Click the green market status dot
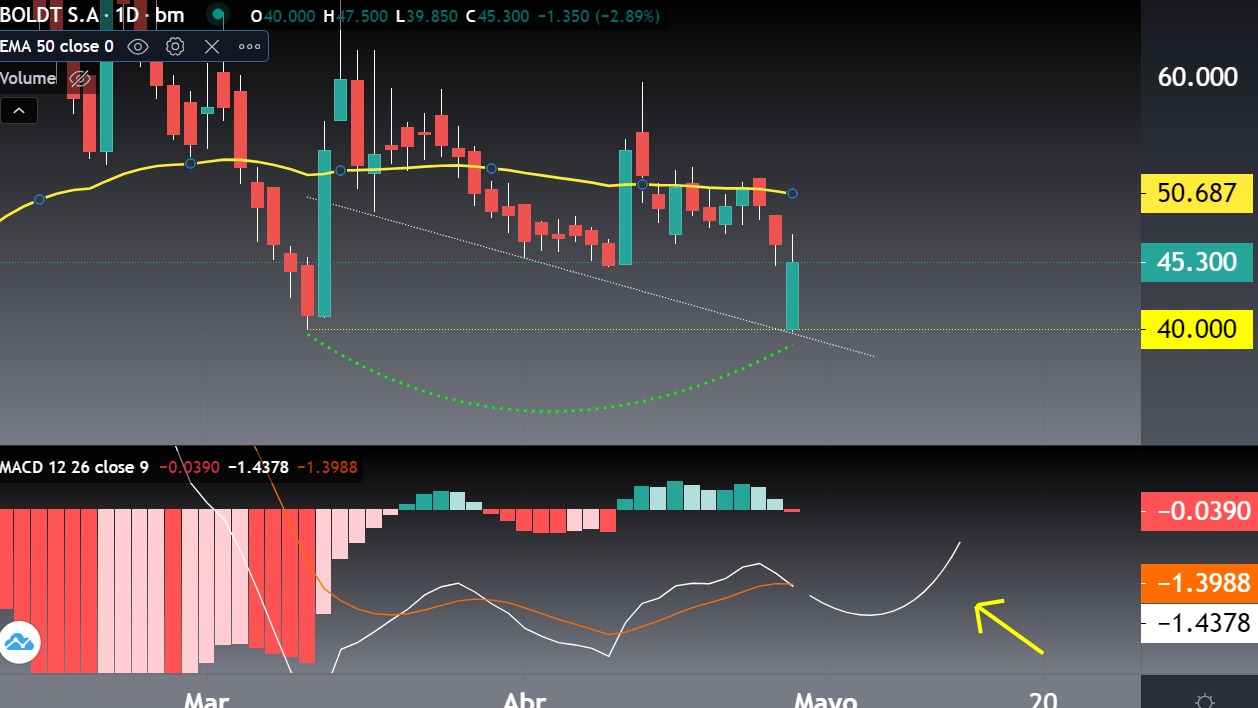The width and height of the screenshot is (1258, 708). [x=218, y=16]
